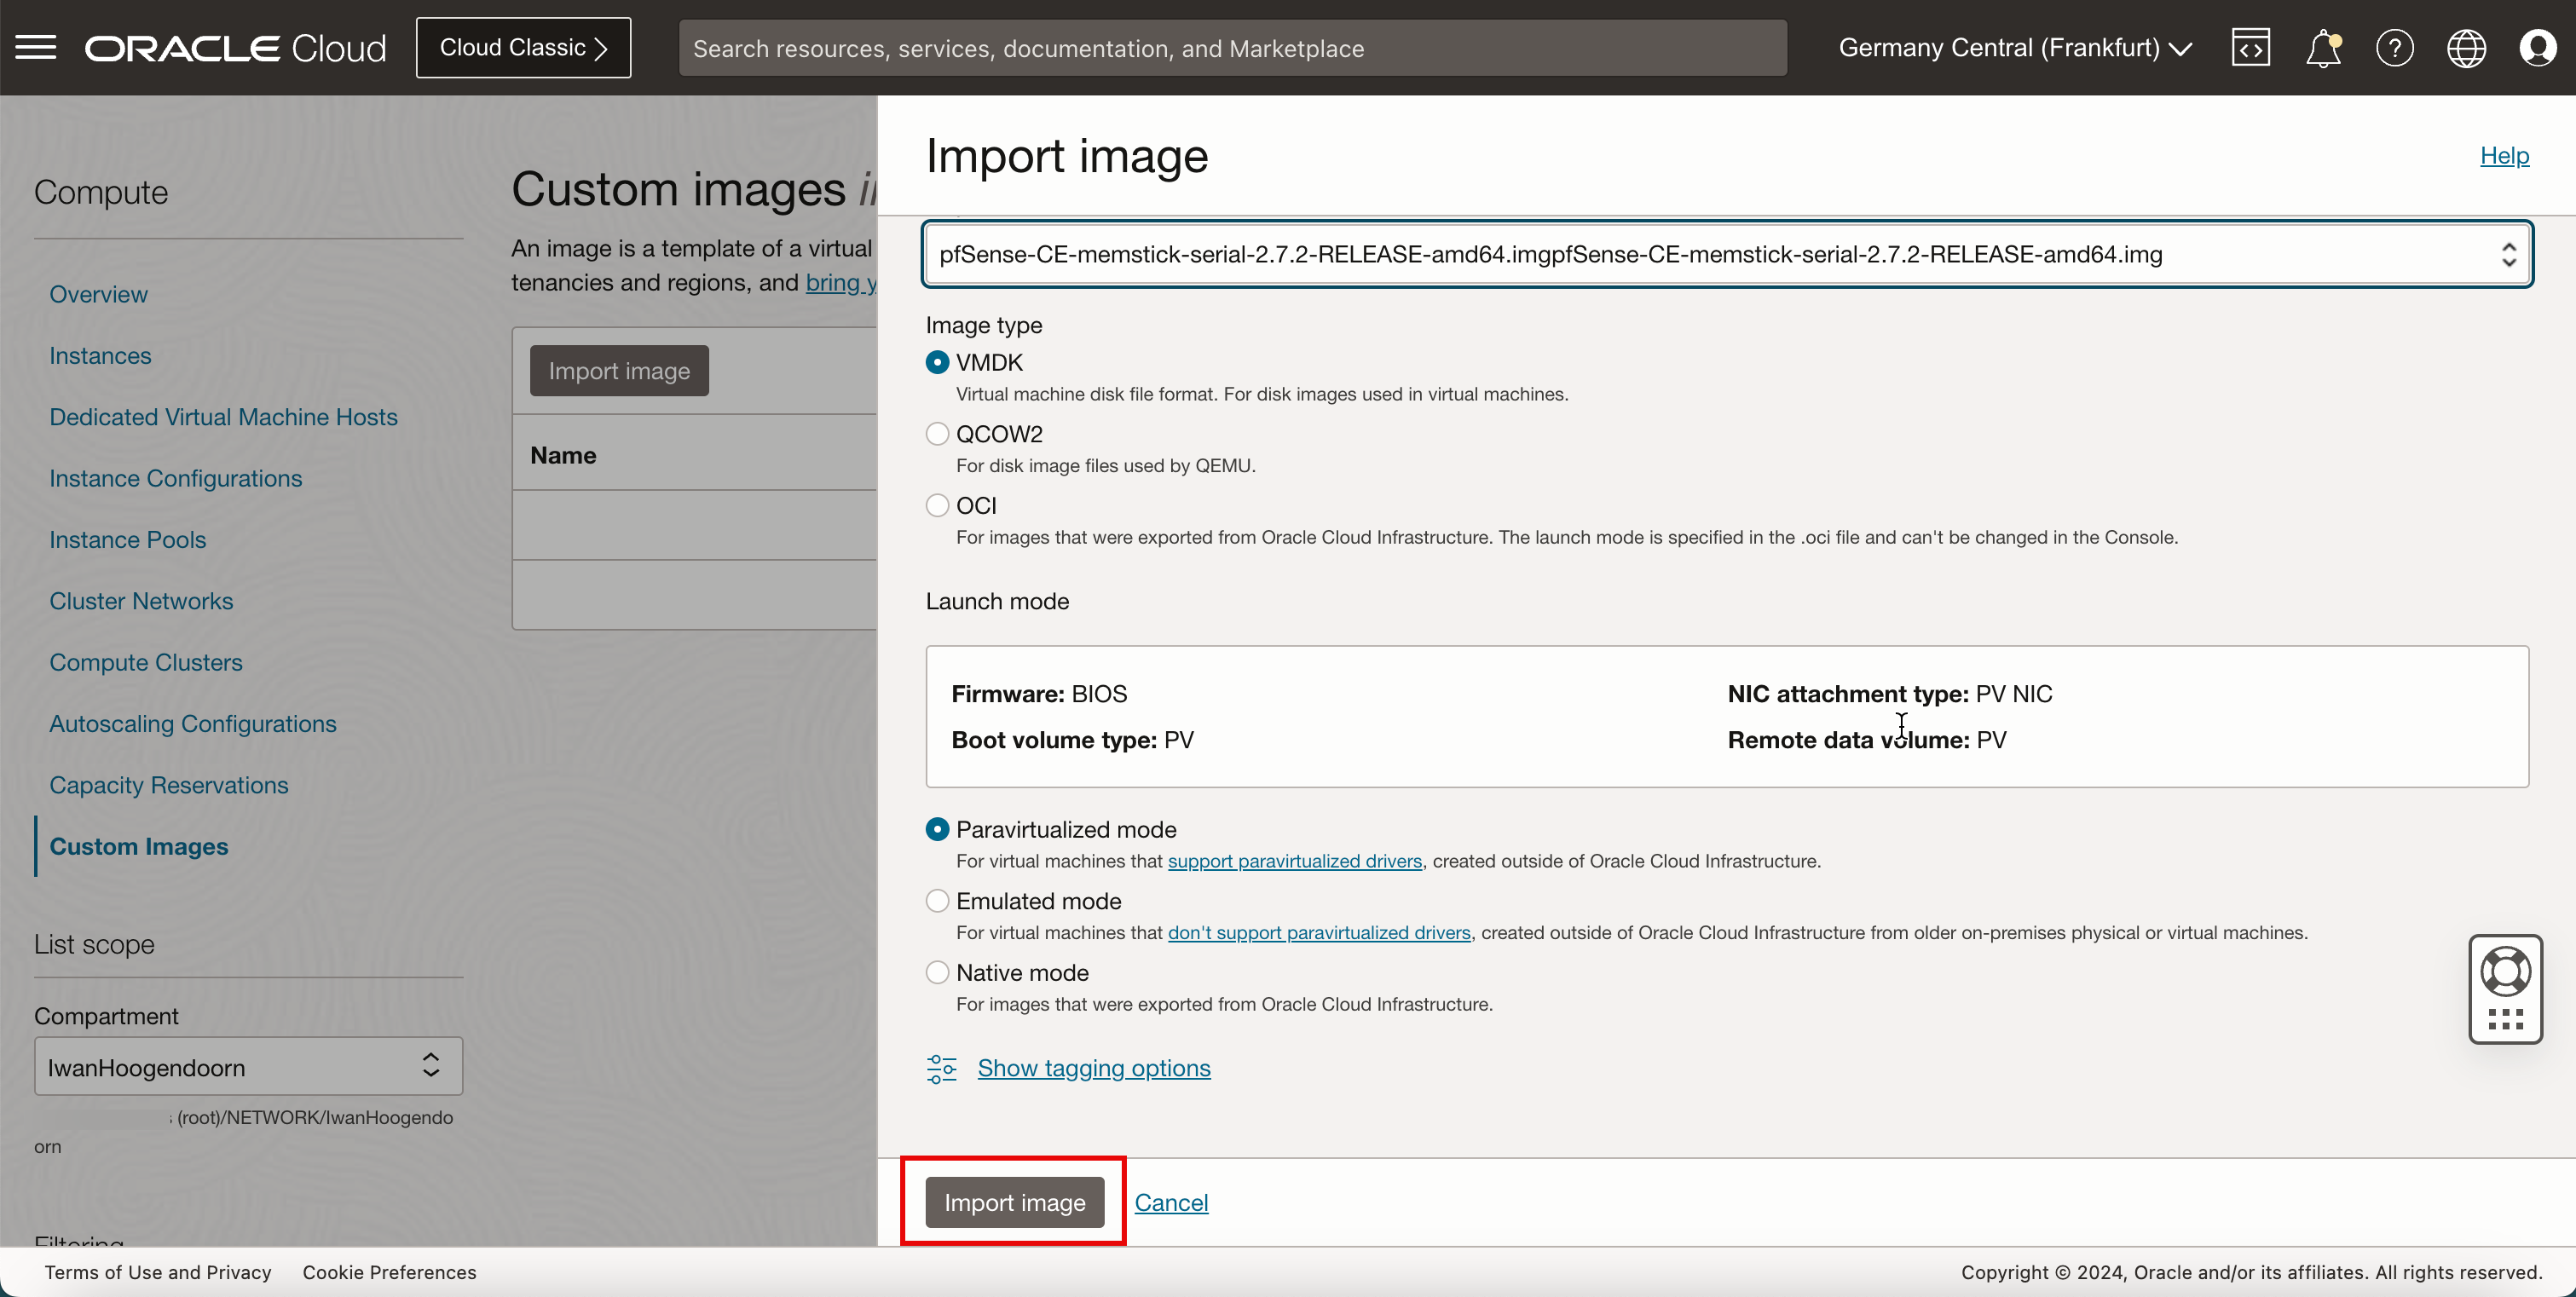The image size is (2576, 1297).
Task: Click the tagging options sliders icon
Action: pos(940,1068)
